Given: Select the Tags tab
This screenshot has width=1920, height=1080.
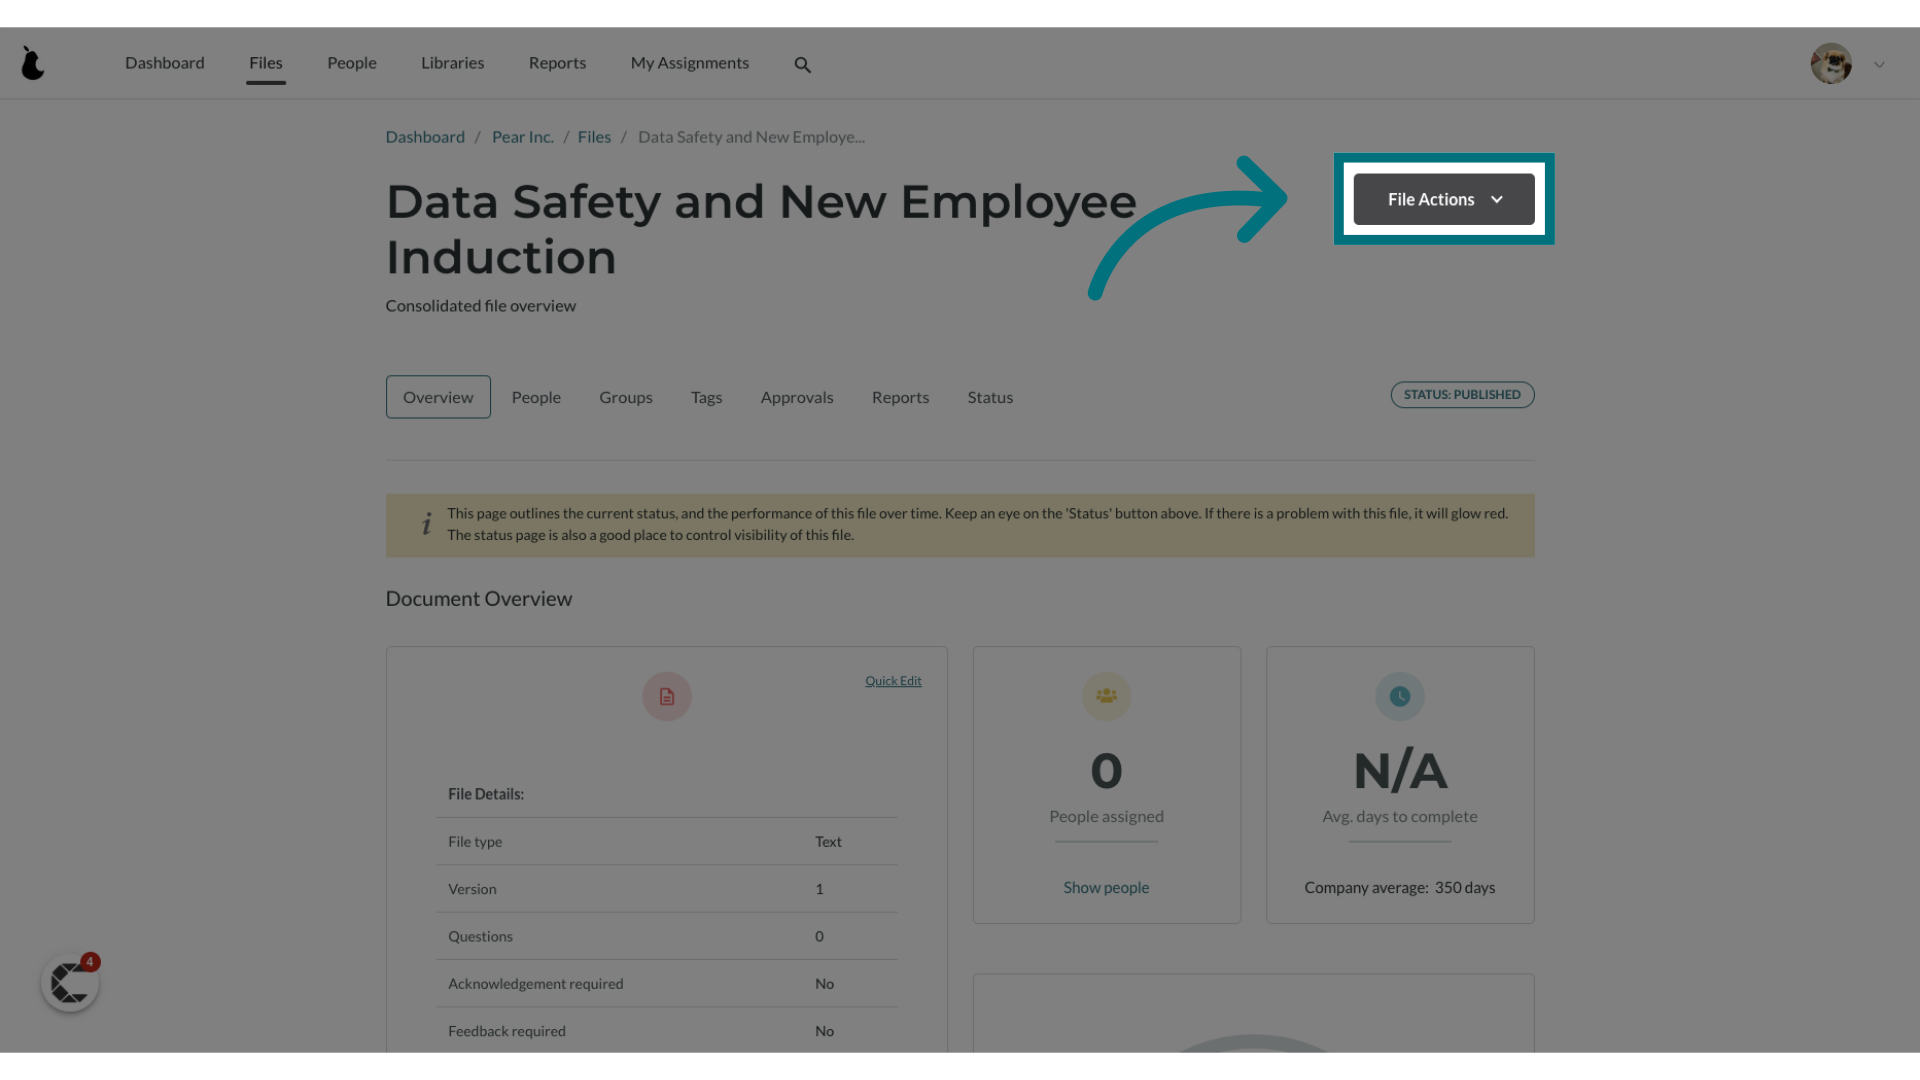Looking at the screenshot, I should [707, 397].
